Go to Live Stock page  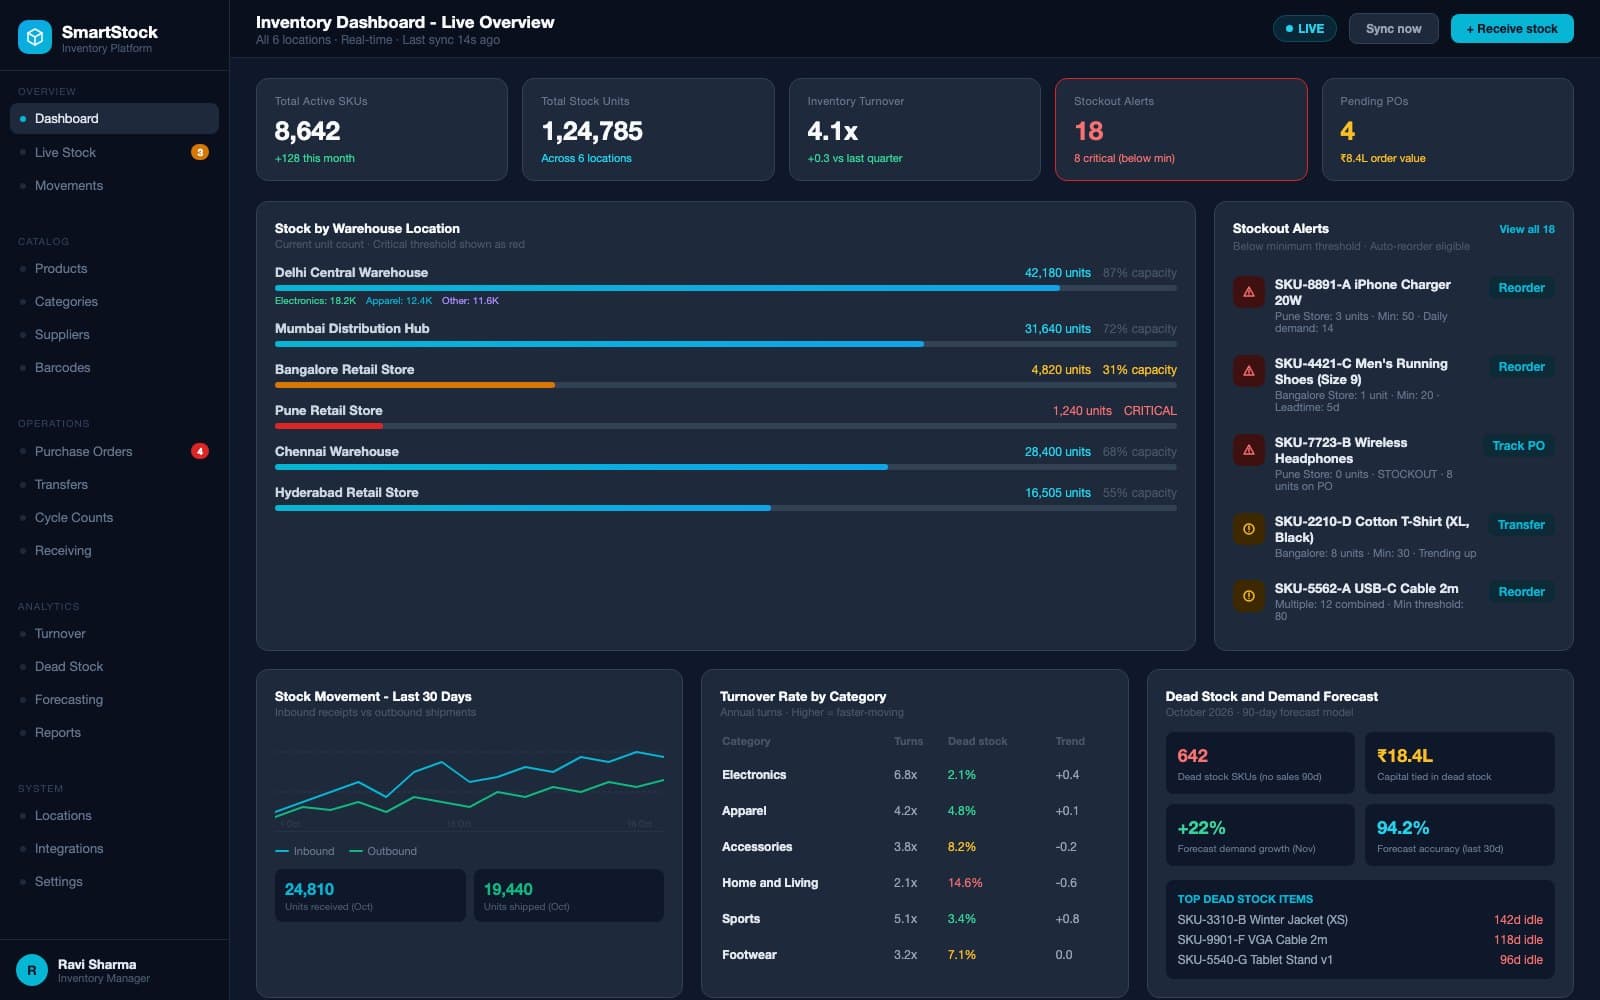tap(114, 152)
